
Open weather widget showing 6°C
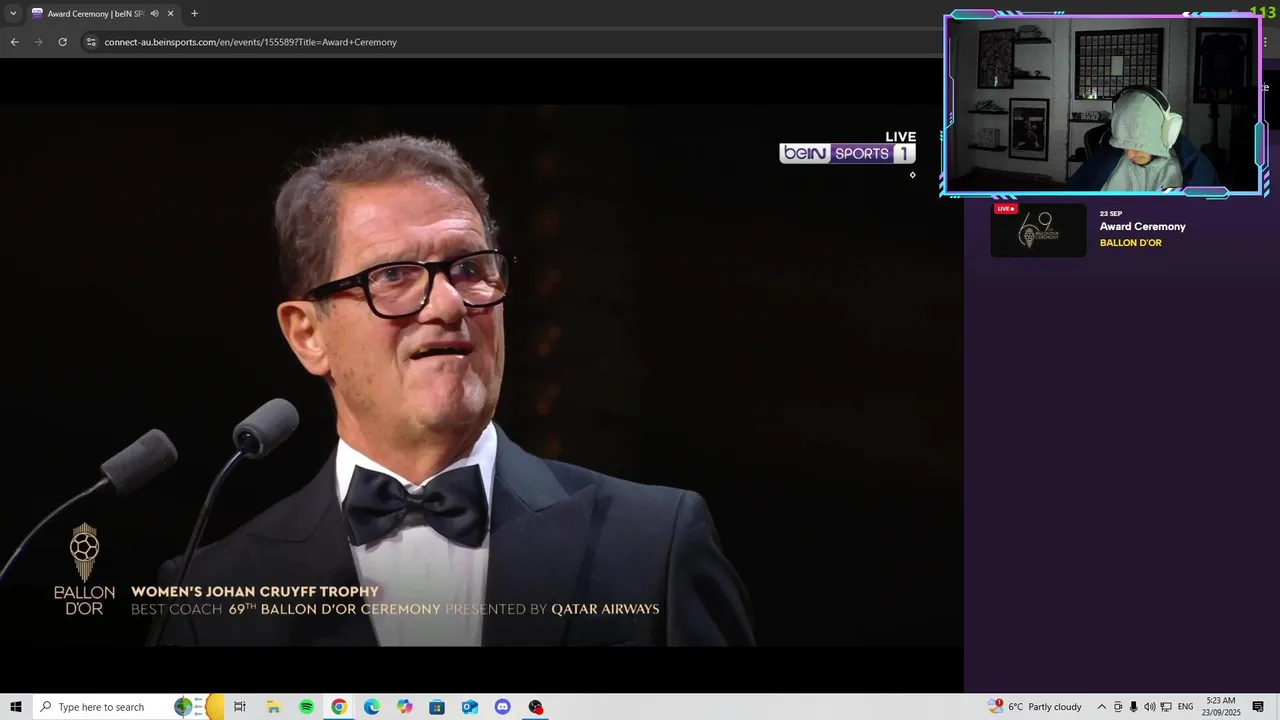click(x=1035, y=707)
